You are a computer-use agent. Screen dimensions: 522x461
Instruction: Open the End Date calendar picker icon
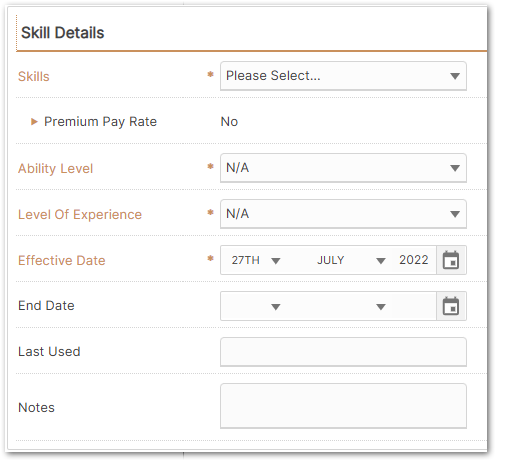451,306
